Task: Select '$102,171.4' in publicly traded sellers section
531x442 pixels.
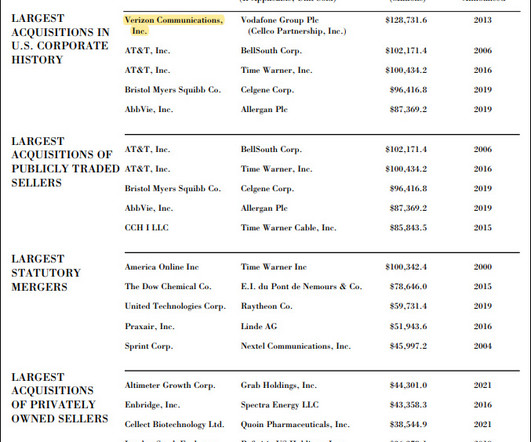Action: (x=406, y=149)
